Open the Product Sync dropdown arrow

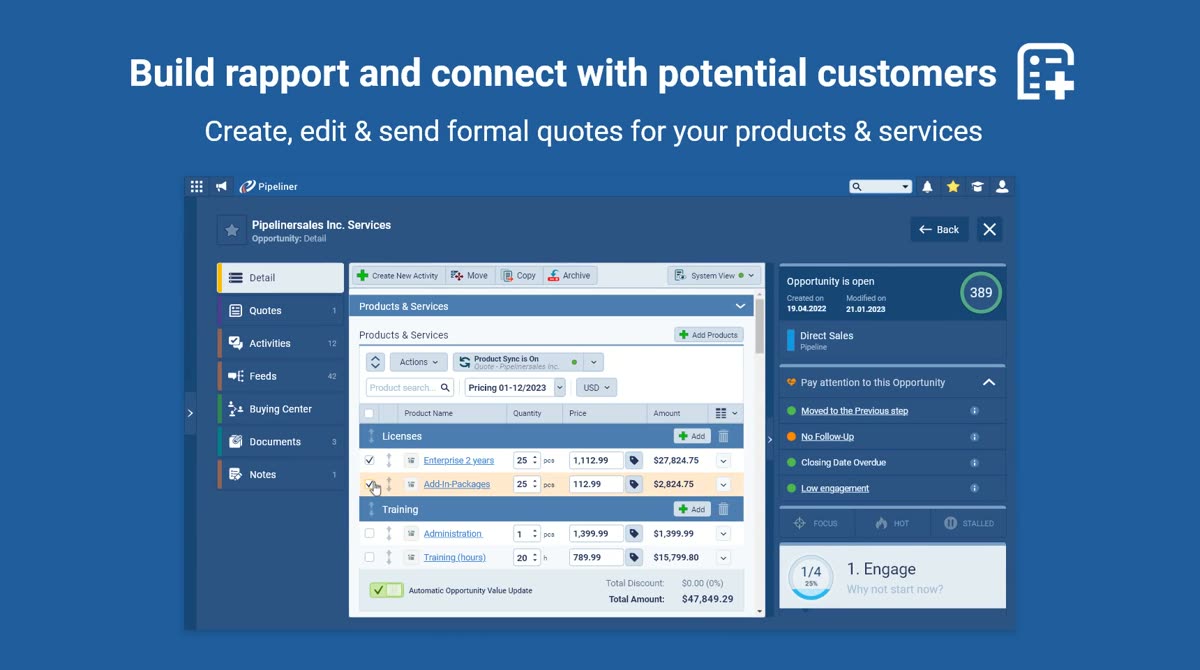click(x=593, y=362)
